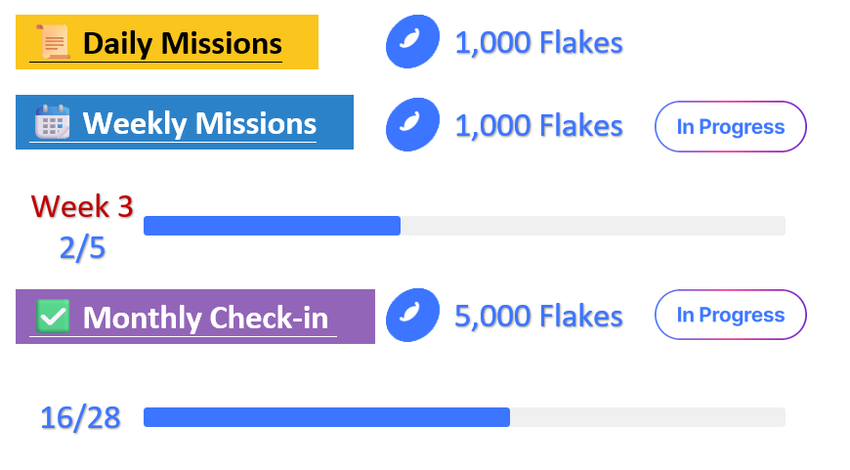Click the calendar icon beside Weekly Missions
The image size is (850, 470).
click(52, 123)
